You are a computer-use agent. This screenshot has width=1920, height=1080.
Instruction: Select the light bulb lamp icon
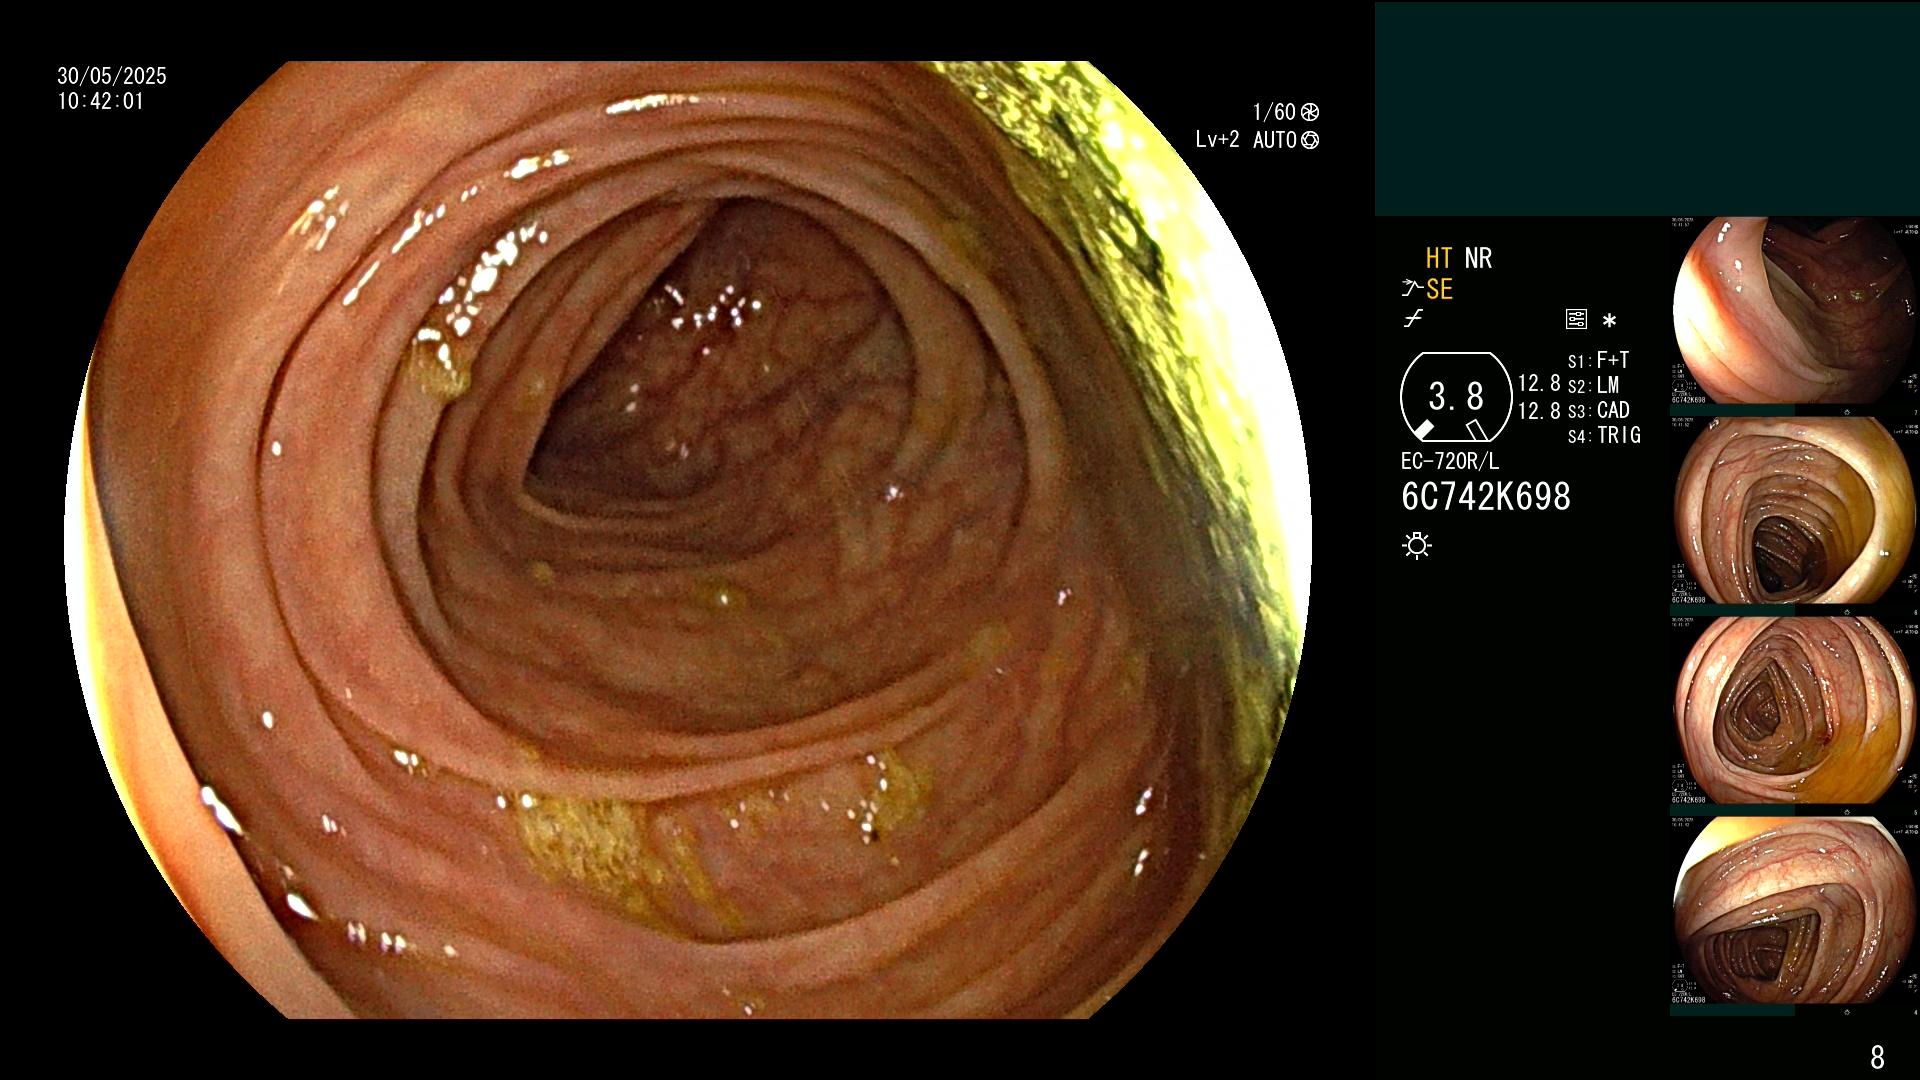coord(1417,545)
